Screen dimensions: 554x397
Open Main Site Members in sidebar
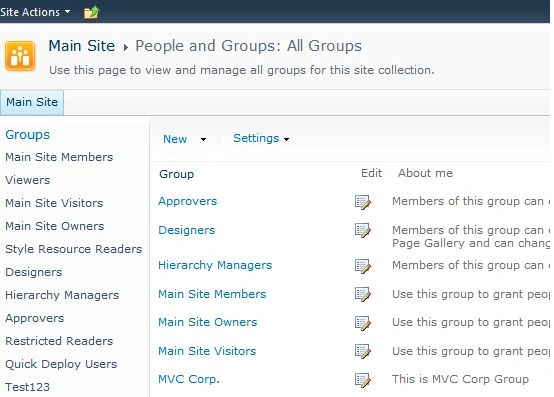(x=59, y=157)
